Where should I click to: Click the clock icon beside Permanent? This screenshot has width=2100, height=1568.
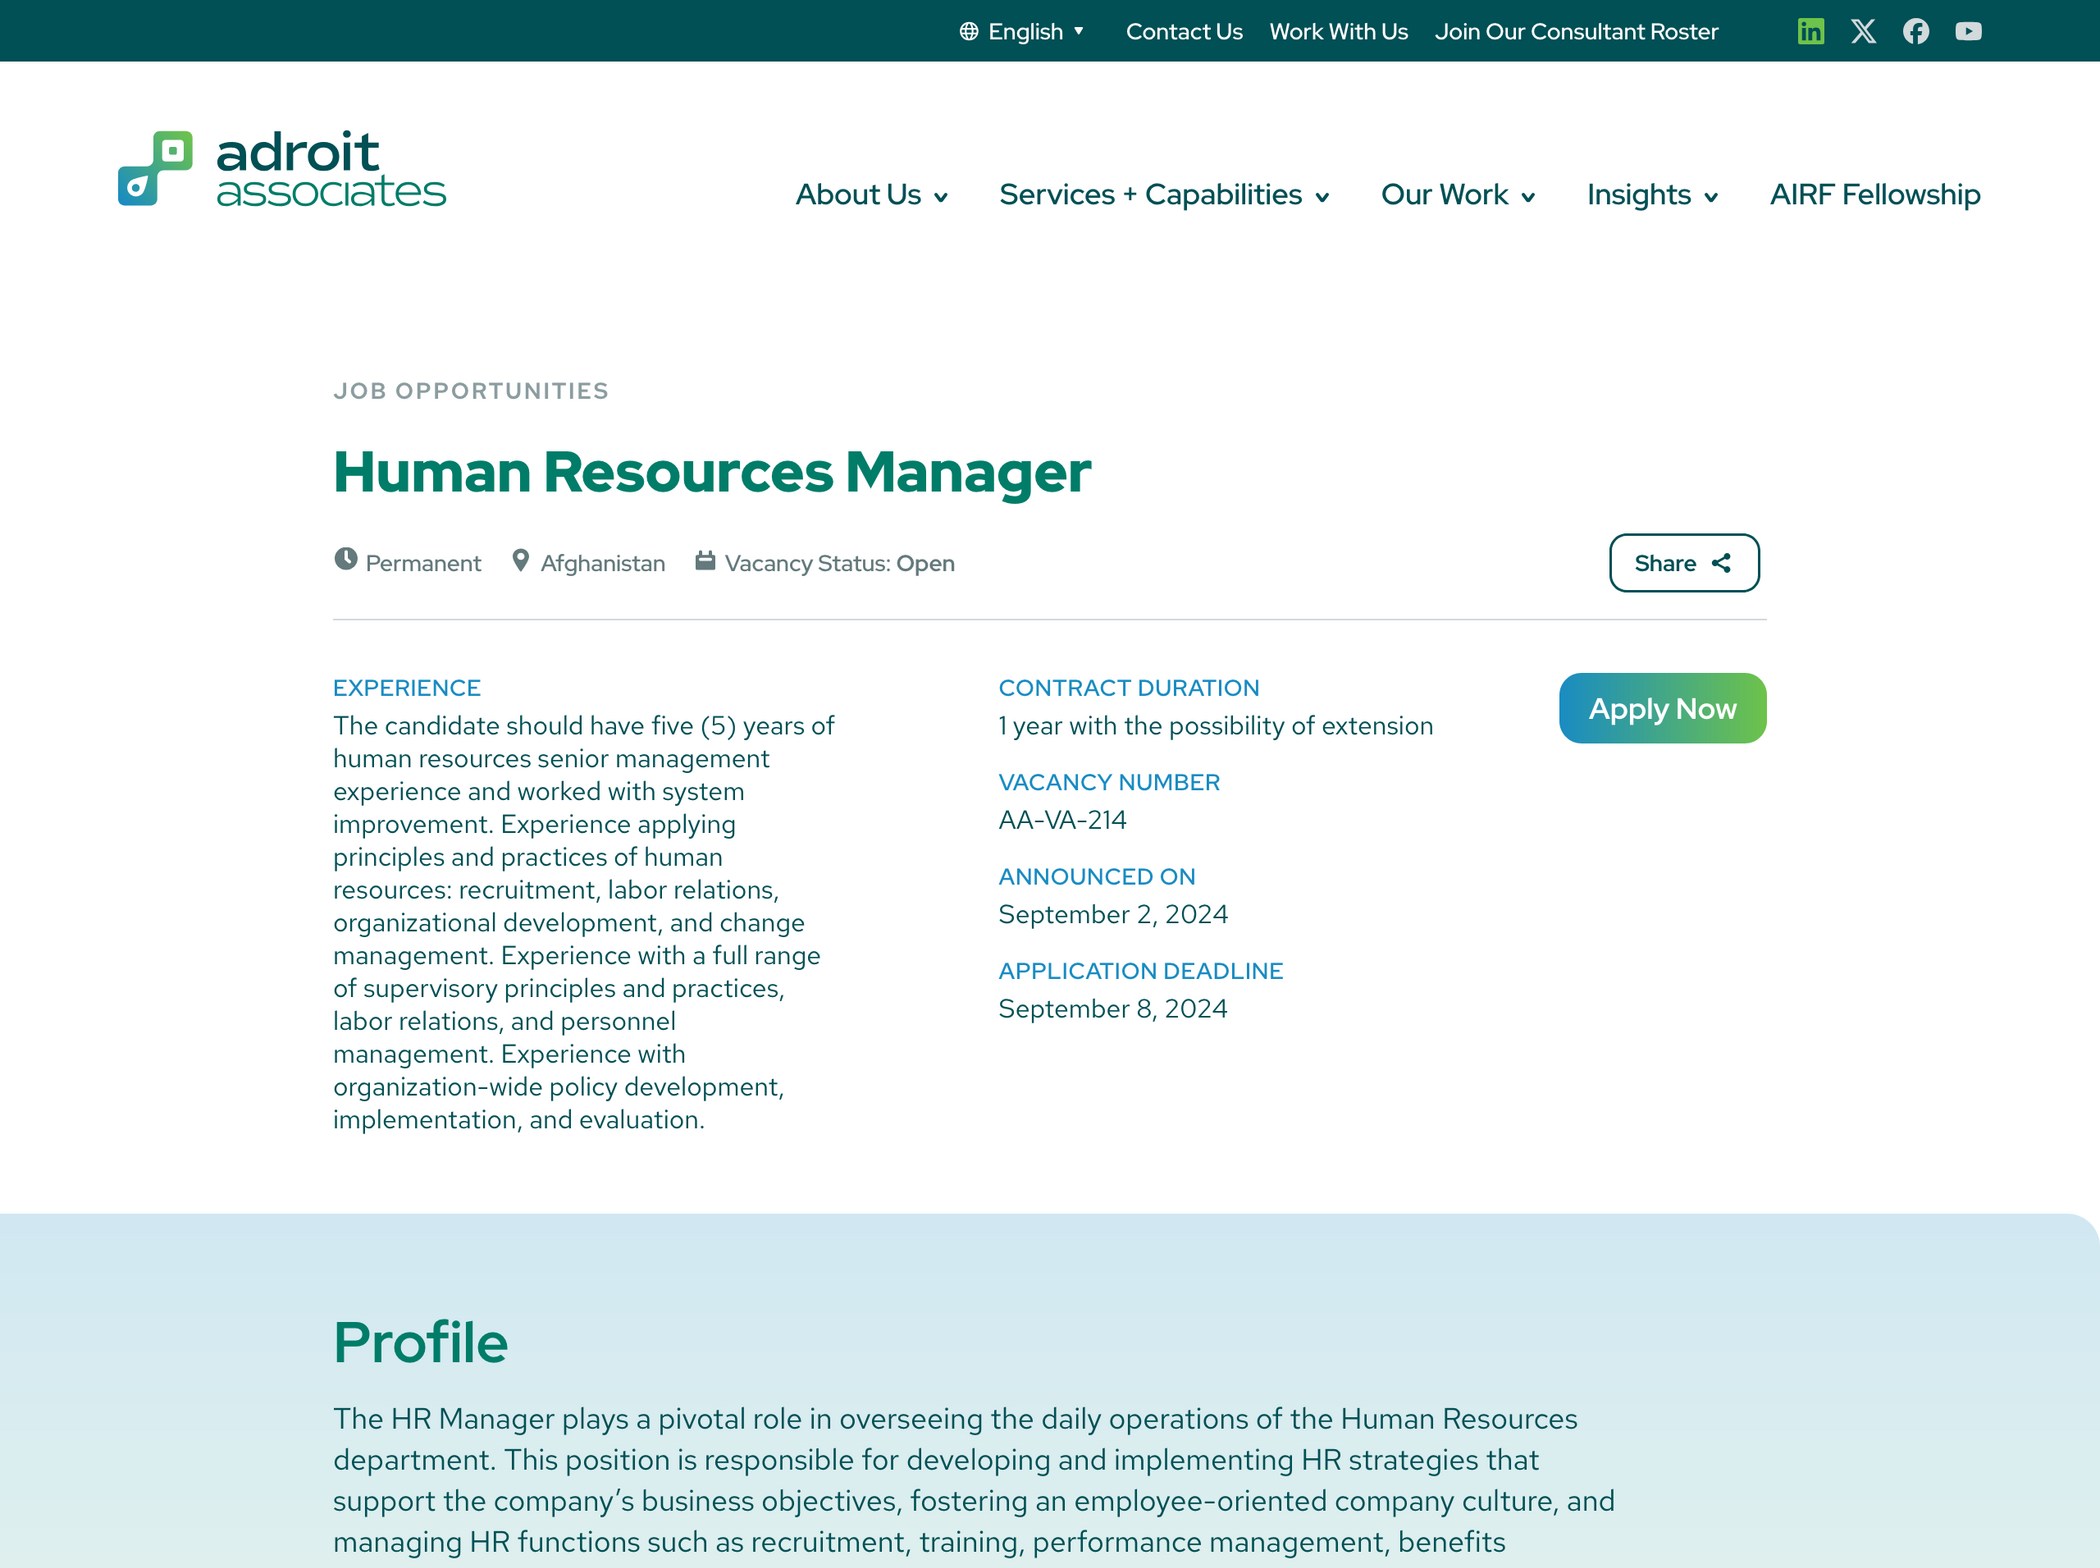pos(346,559)
